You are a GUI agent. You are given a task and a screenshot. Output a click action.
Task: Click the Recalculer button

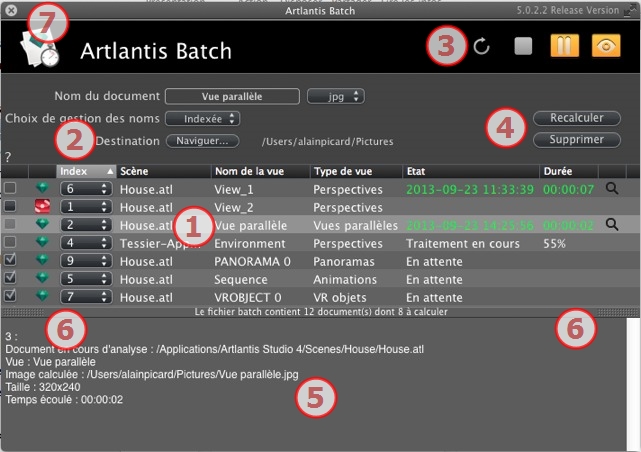(576, 118)
